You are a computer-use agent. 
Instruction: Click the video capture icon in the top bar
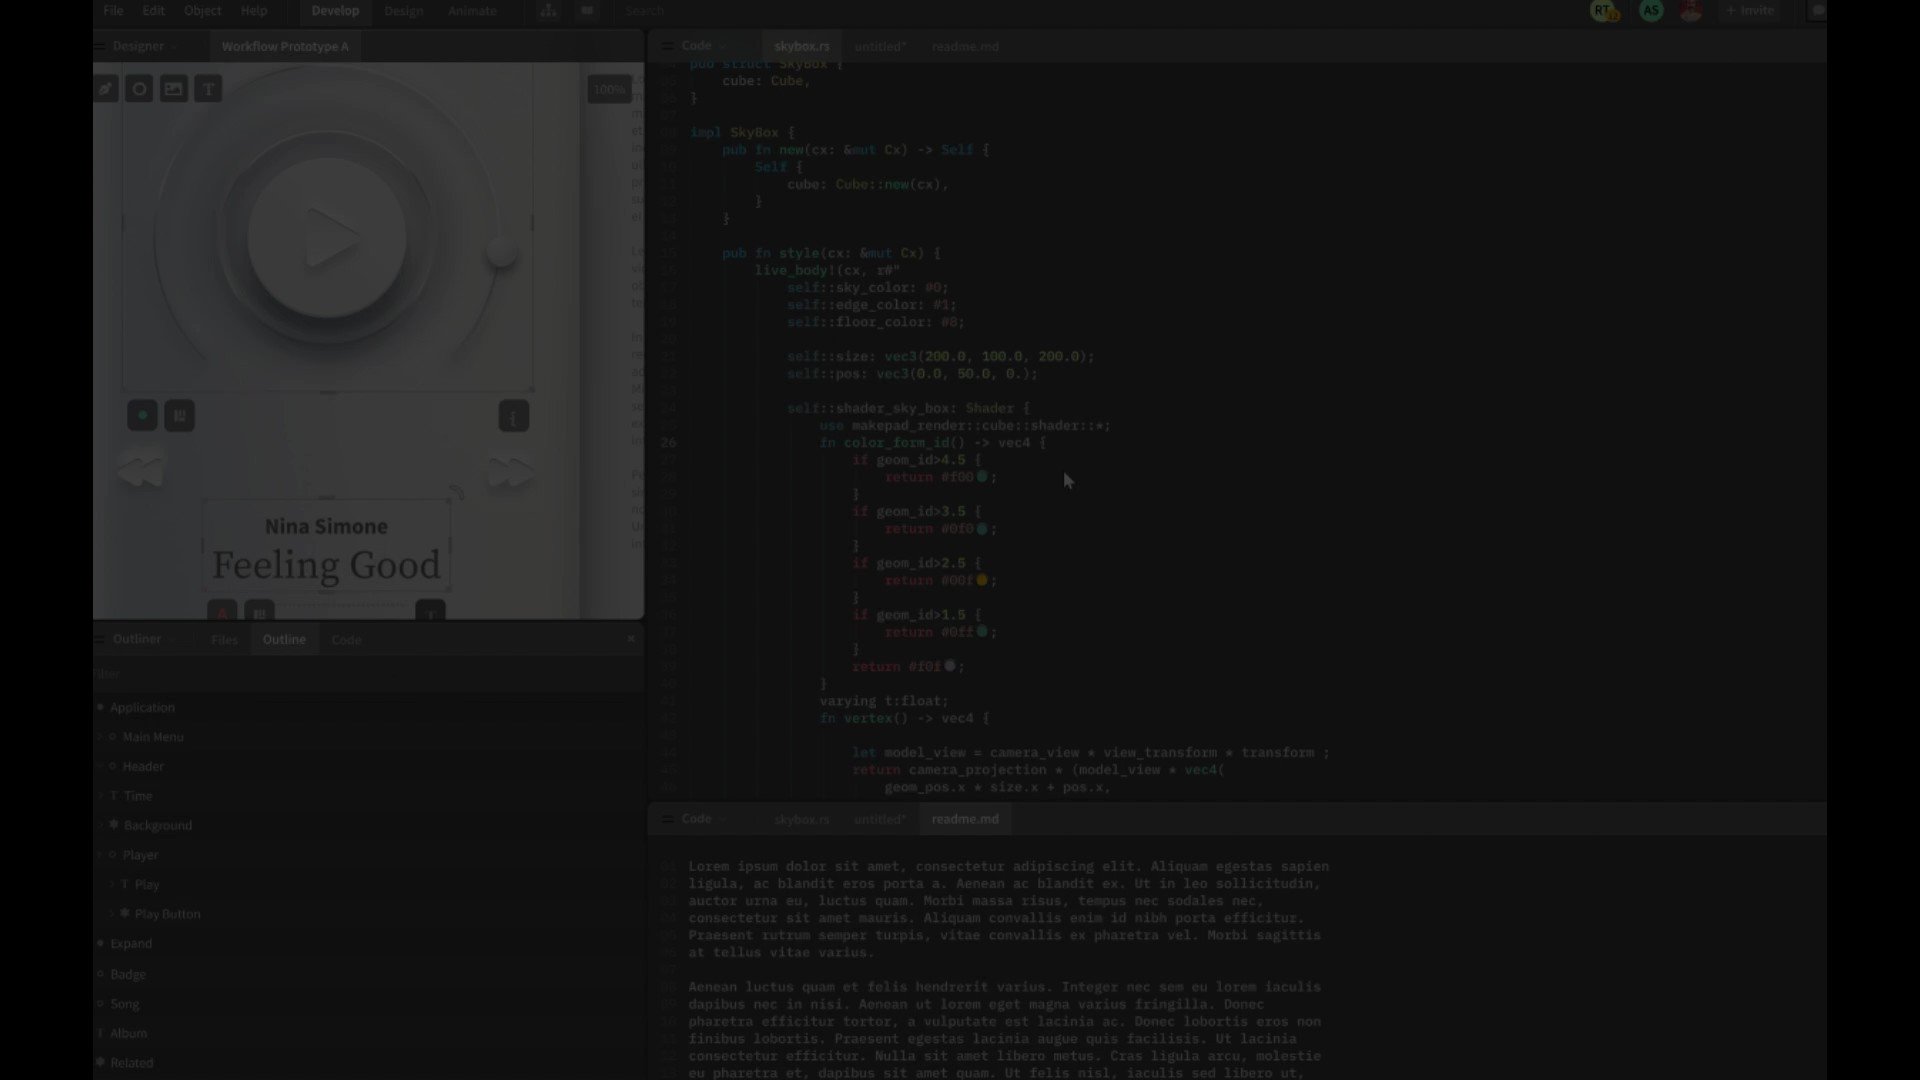click(587, 11)
